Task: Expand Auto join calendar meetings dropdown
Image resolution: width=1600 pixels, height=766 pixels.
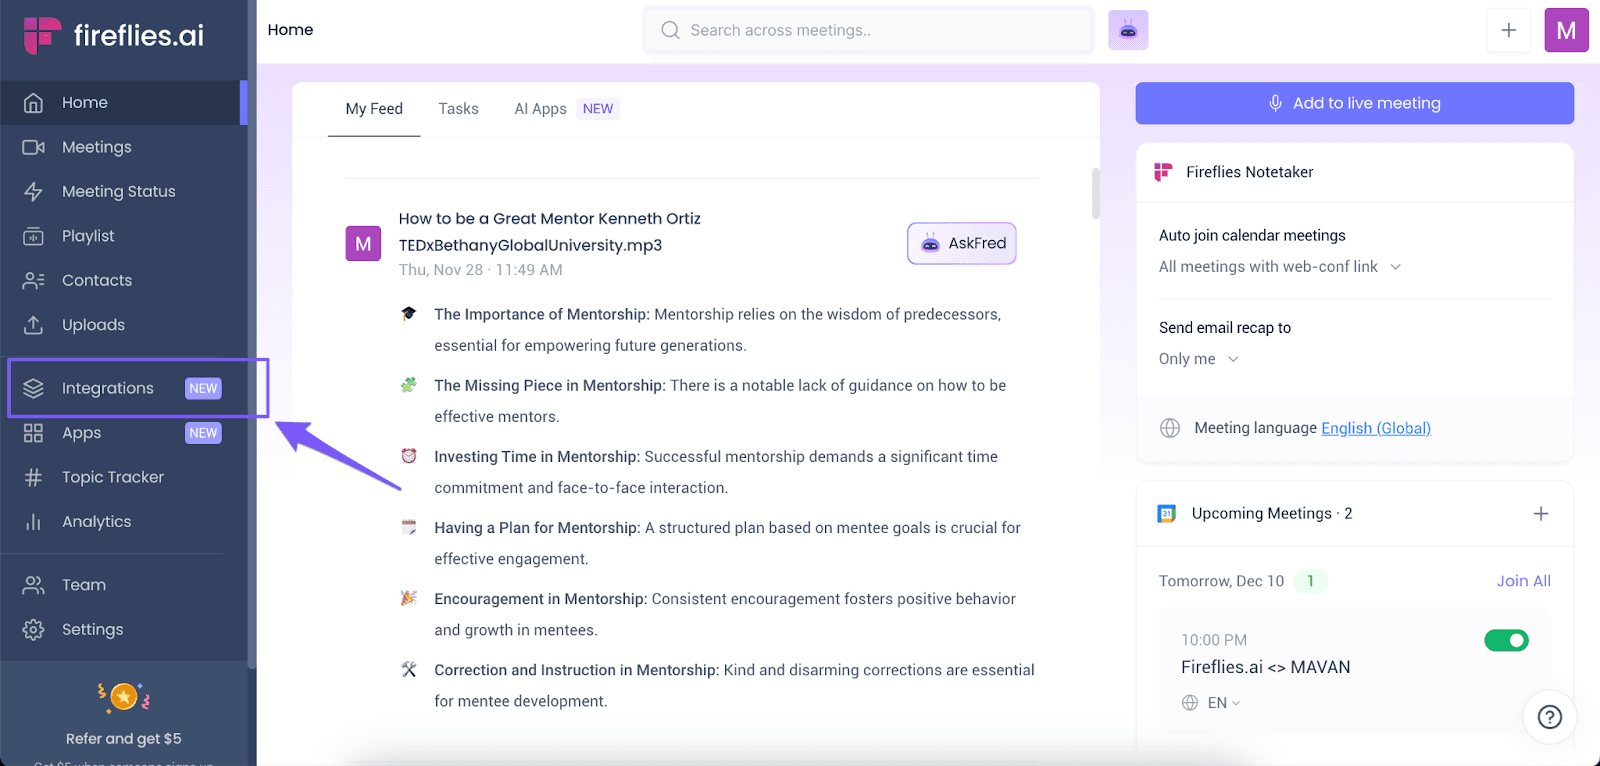Action: coord(1280,266)
